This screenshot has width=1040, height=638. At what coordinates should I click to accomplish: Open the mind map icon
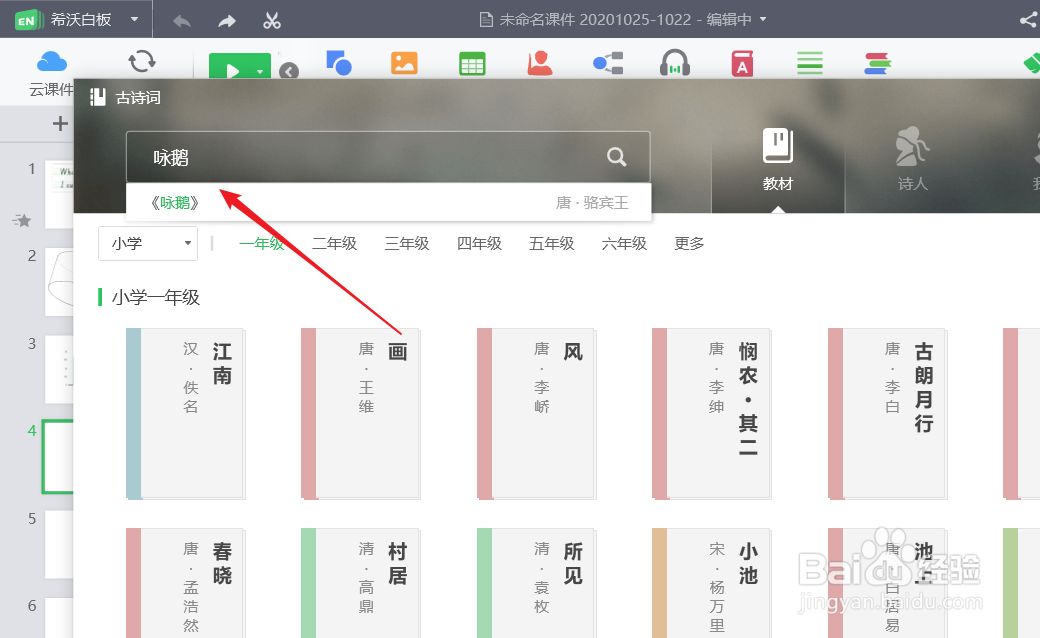tap(608, 63)
